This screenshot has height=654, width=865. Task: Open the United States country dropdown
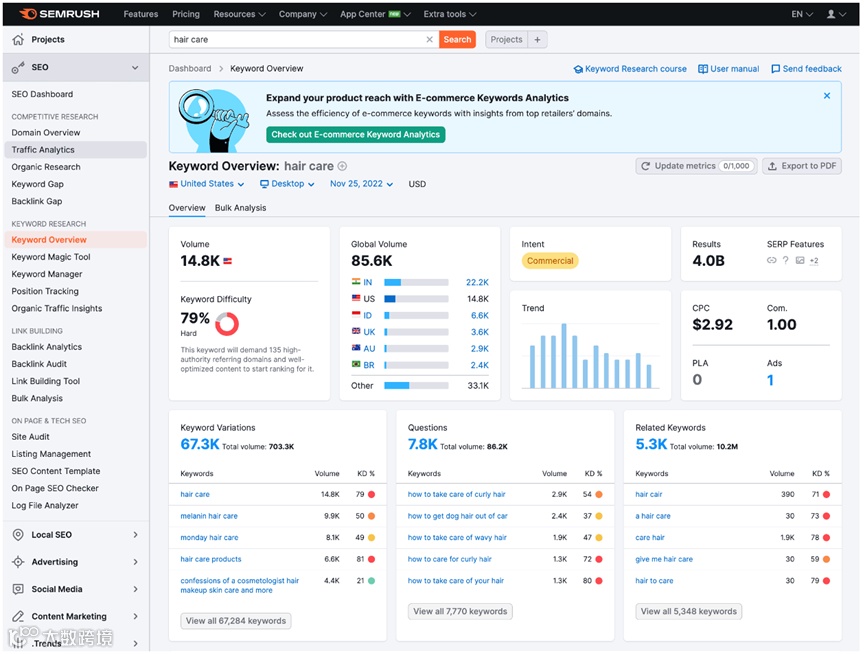point(207,184)
